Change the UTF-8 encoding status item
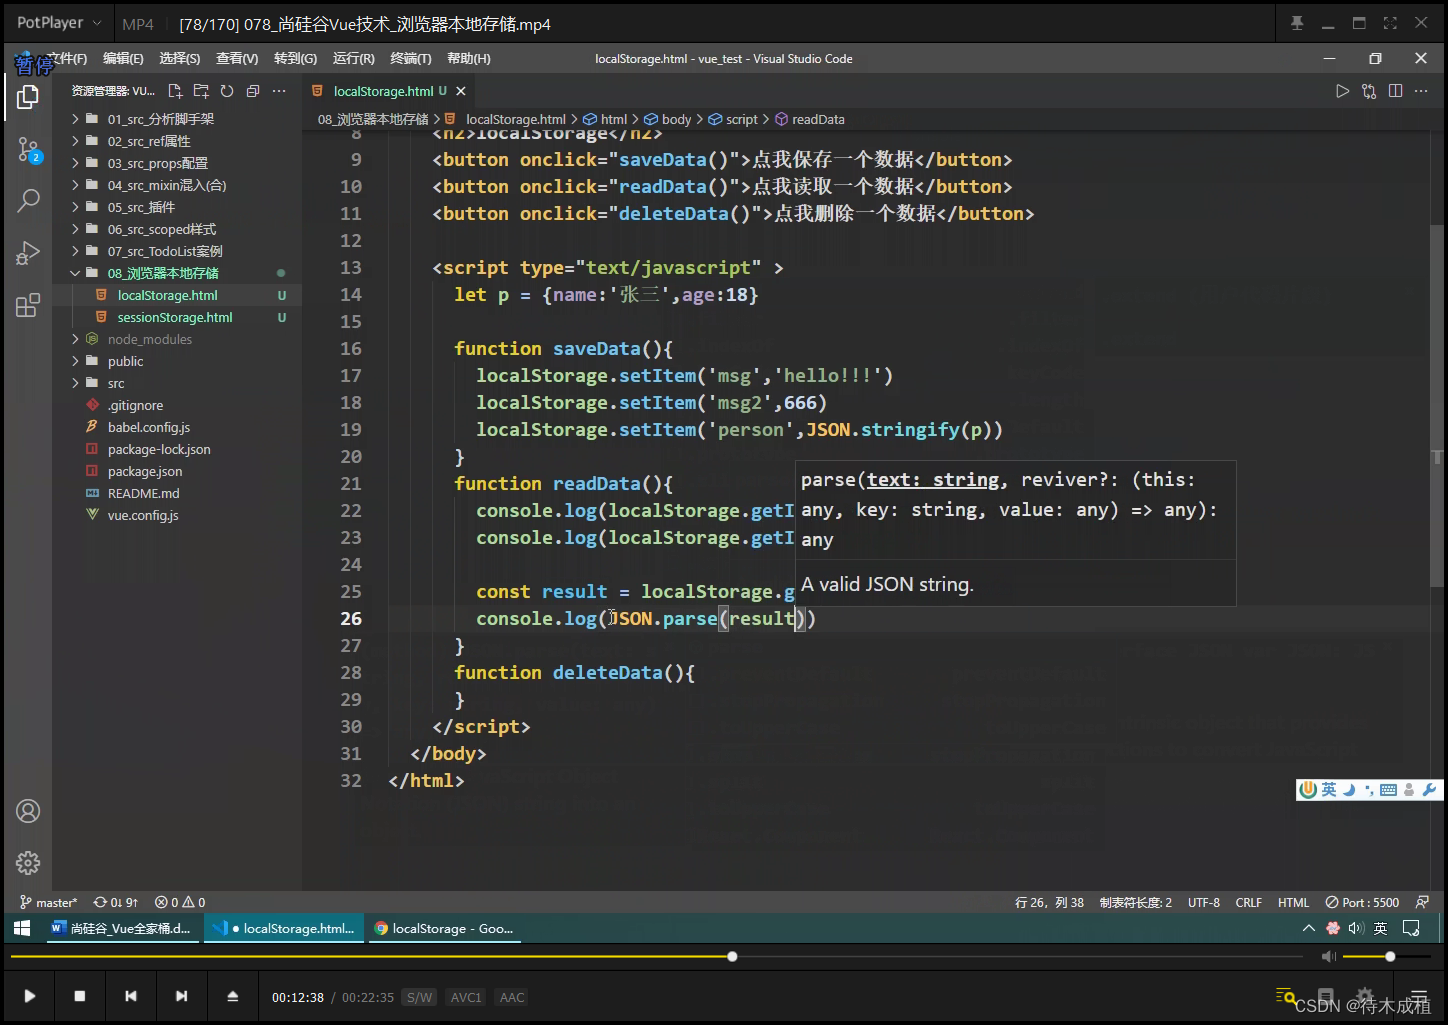This screenshot has height=1025, width=1448. (1204, 902)
